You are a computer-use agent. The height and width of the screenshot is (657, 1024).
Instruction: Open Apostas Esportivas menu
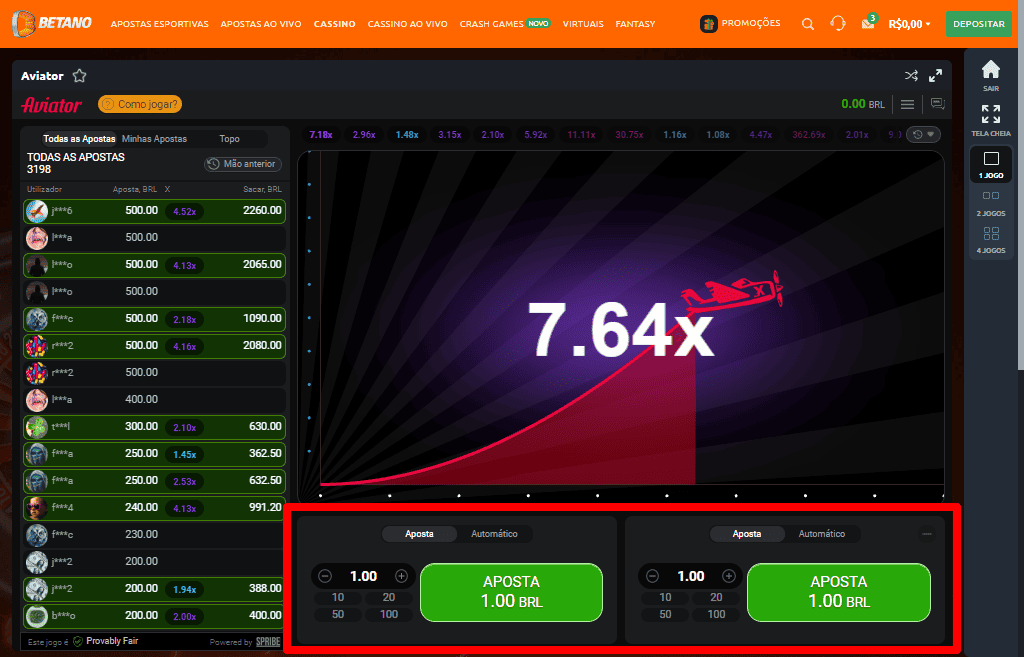coord(159,24)
